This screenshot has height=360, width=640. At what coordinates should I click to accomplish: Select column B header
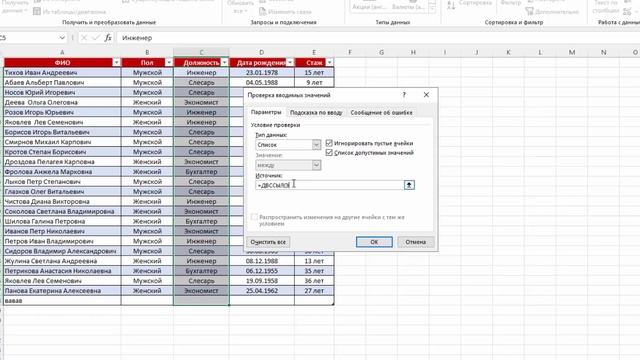pyautogui.click(x=147, y=52)
